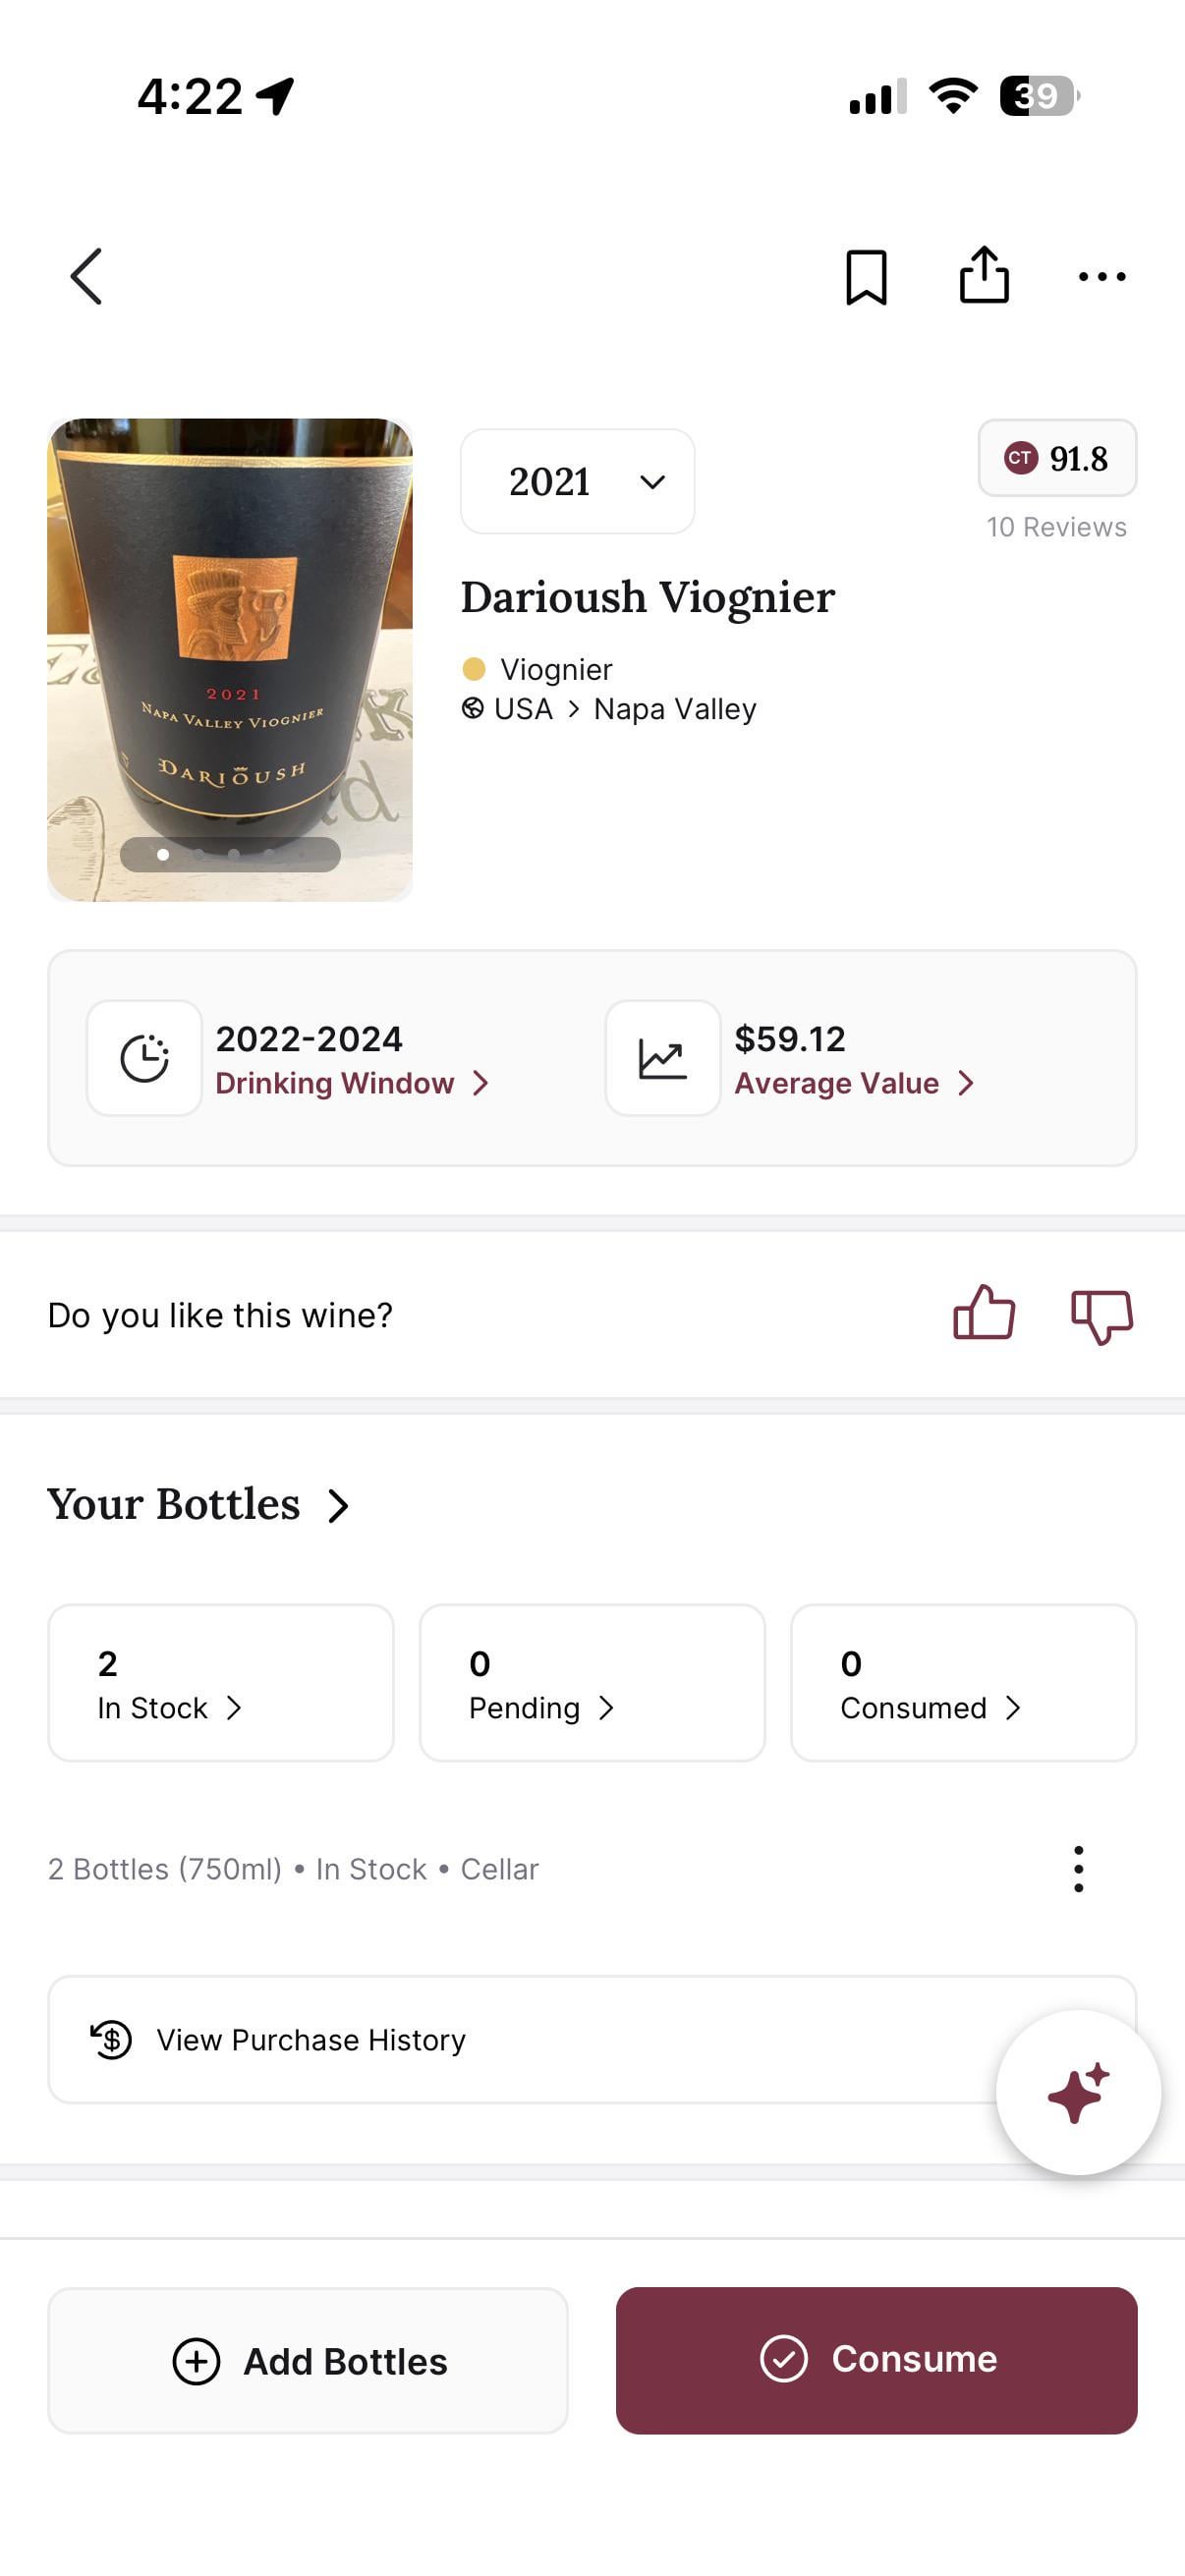View the 2 In Stock bottles
Image resolution: width=1185 pixels, height=2576 pixels.
tap(221, 1683)
